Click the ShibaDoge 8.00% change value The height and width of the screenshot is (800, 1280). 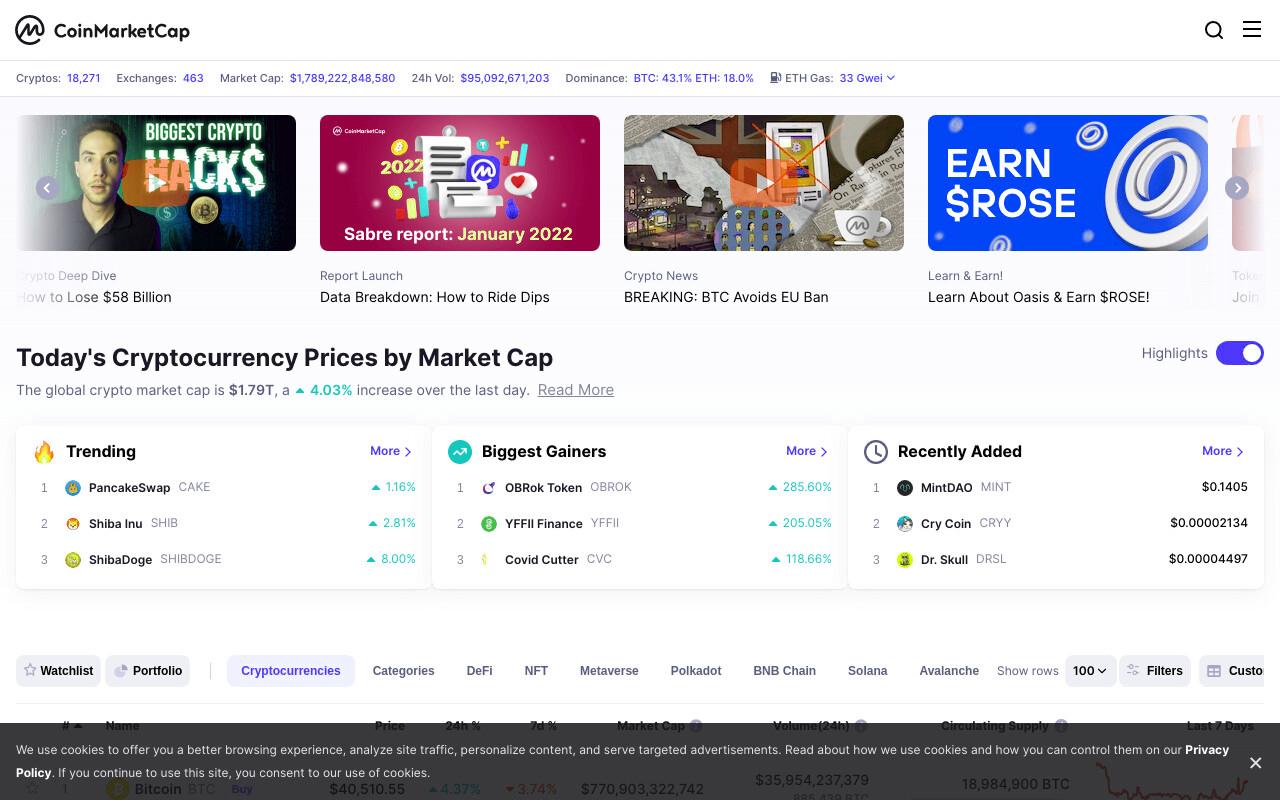[391, 559]
